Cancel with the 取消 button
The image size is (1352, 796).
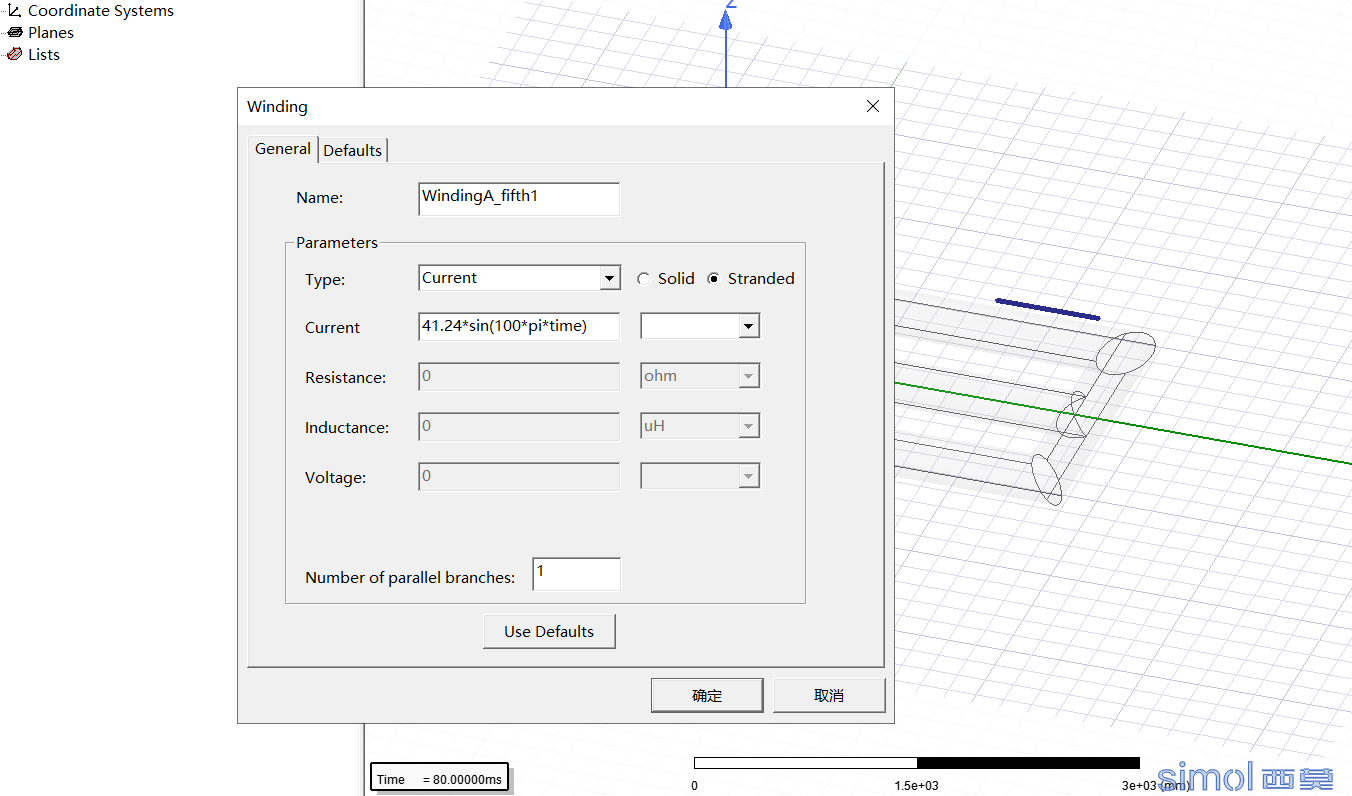click(829, 696)
